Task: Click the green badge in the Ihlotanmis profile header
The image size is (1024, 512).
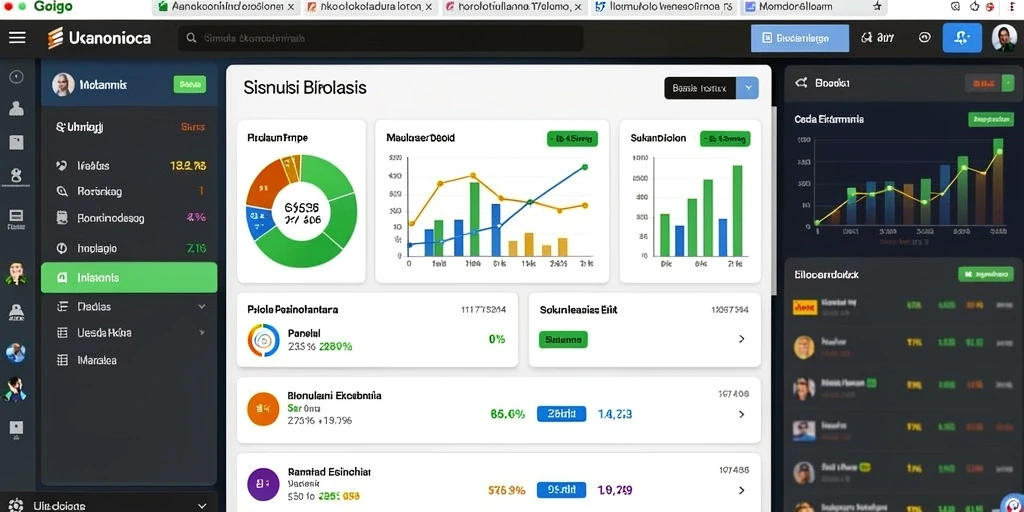Action: [189, 84]
